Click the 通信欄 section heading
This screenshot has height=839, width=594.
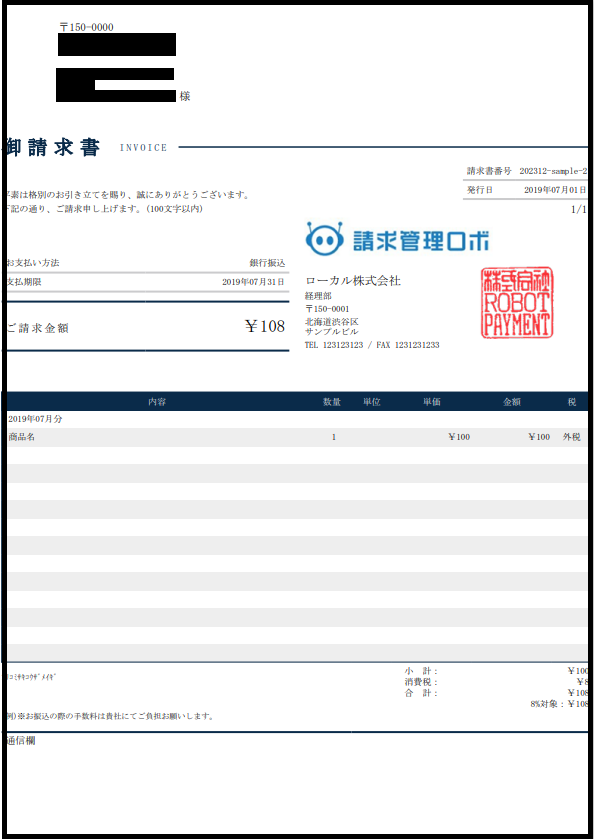click(x=21, y=742)
